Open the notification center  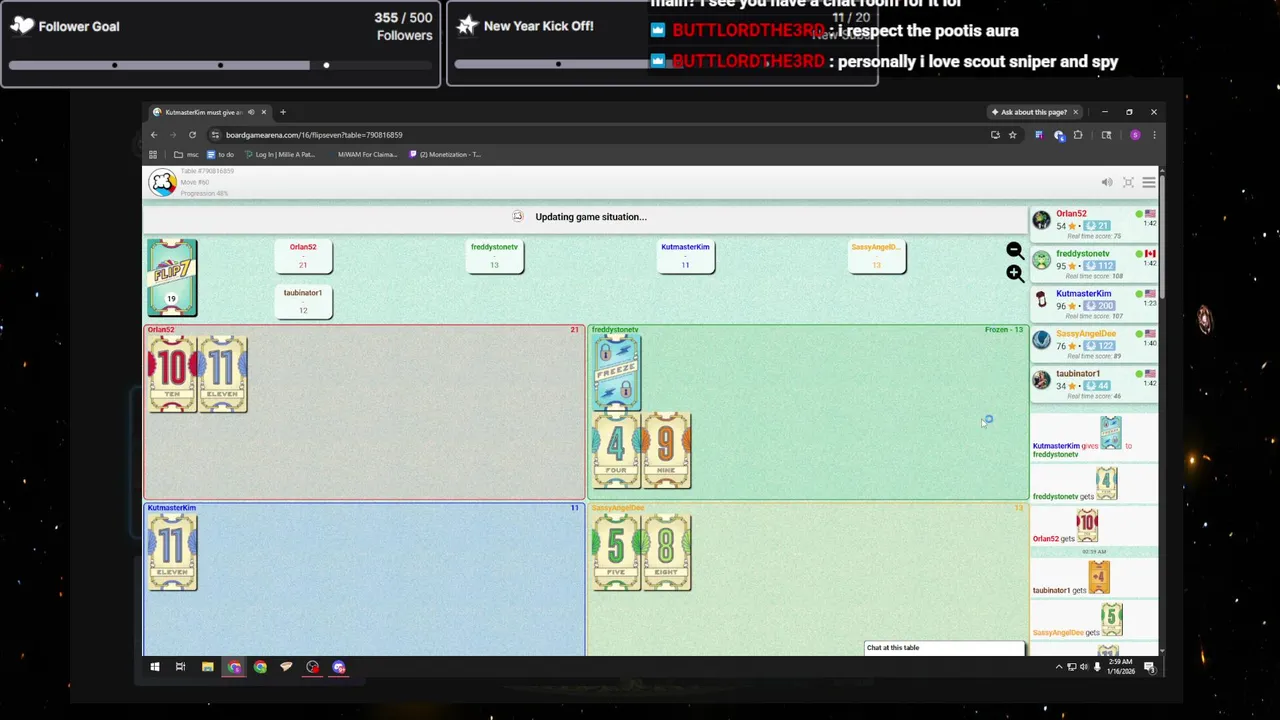(1149, 667)
